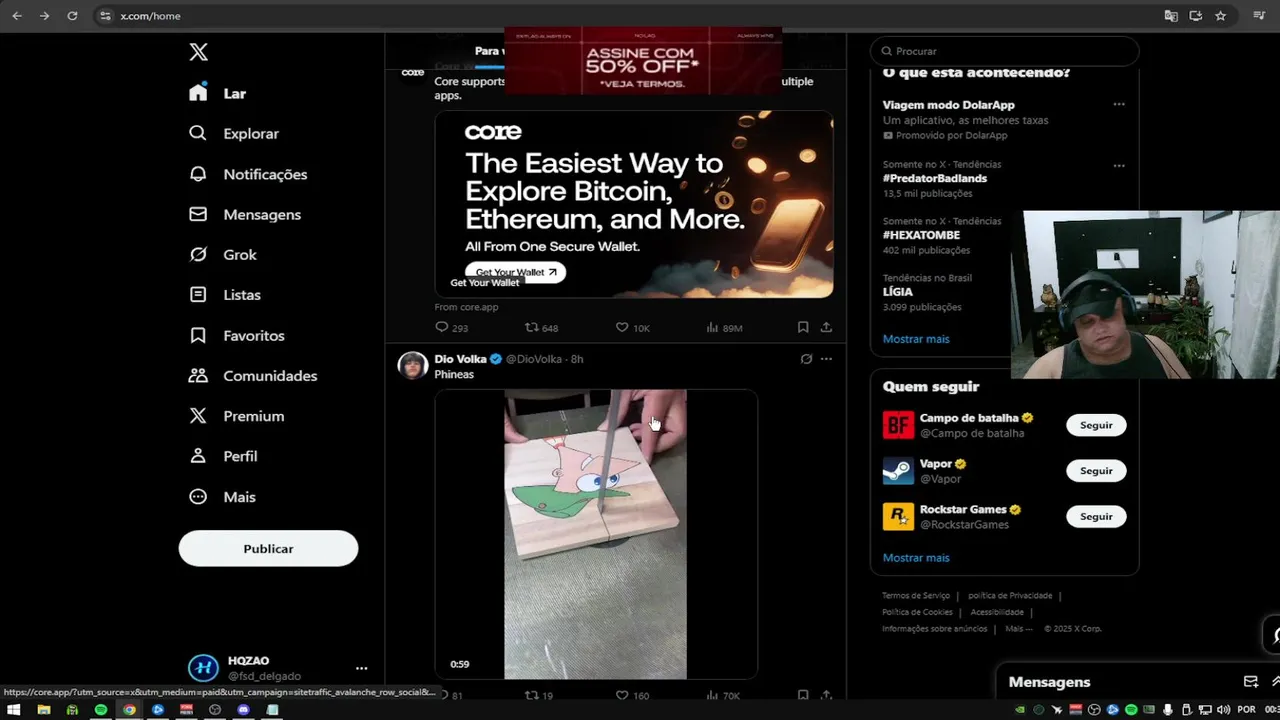Go to Lar (Home) in the sidebar

click(217, 93)
